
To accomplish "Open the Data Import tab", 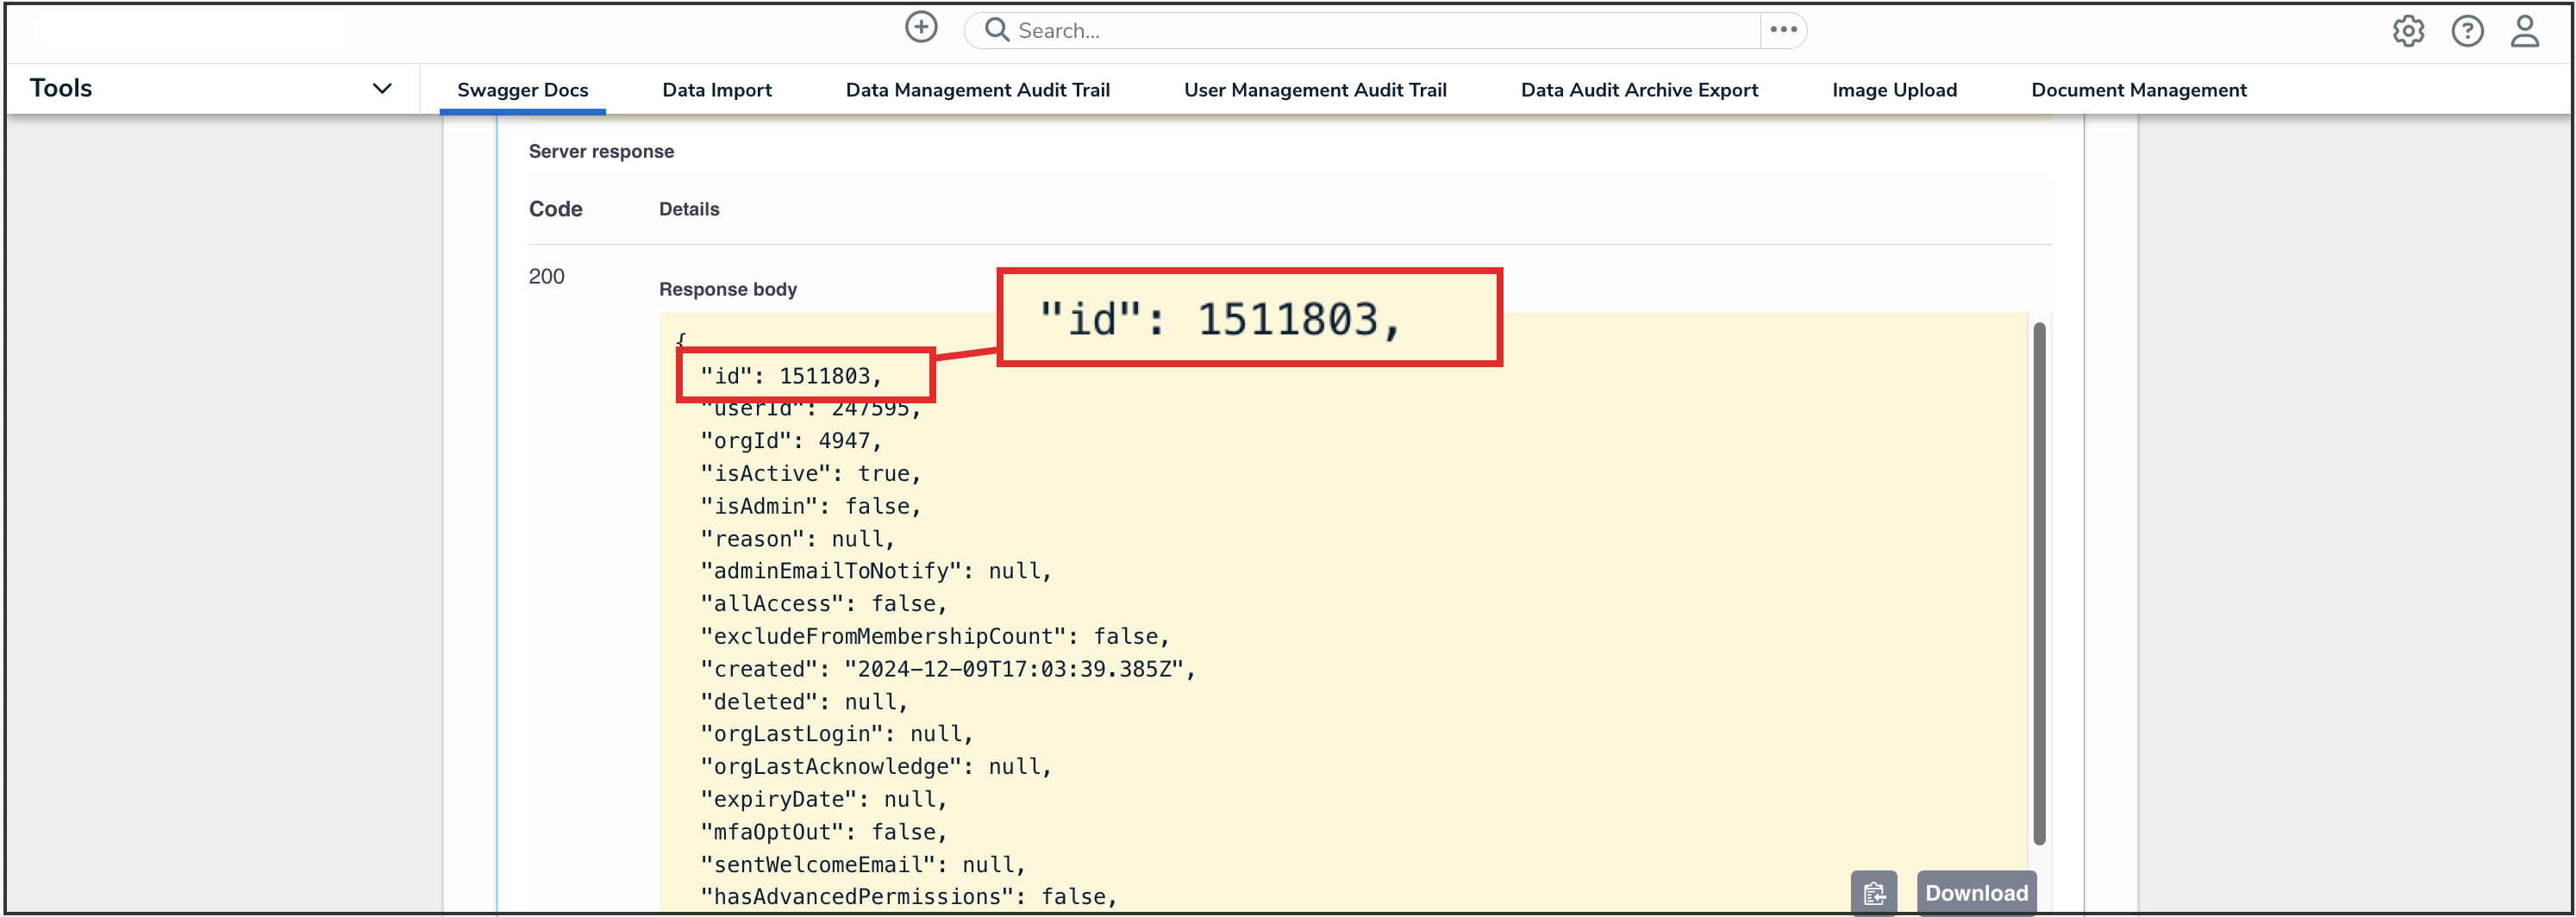I will (716, 90).
